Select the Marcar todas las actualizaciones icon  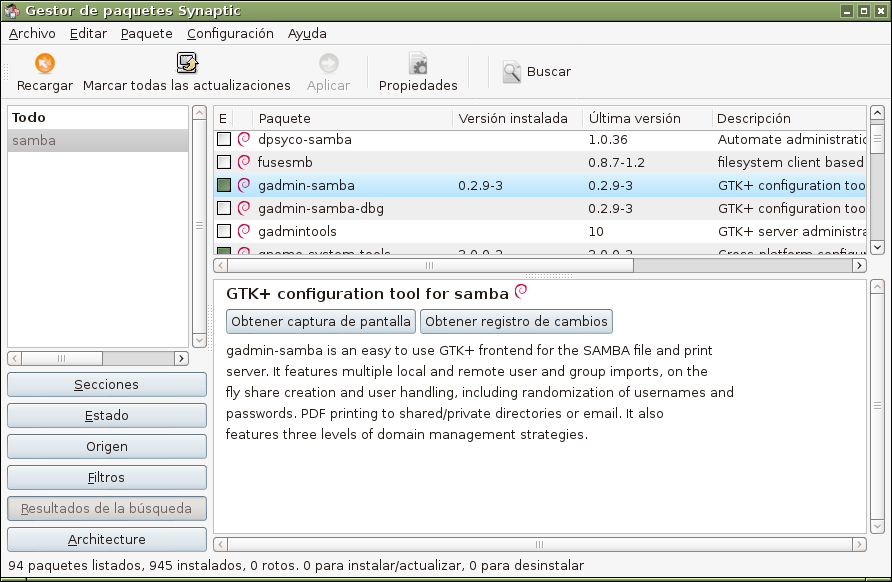point(186,62)
